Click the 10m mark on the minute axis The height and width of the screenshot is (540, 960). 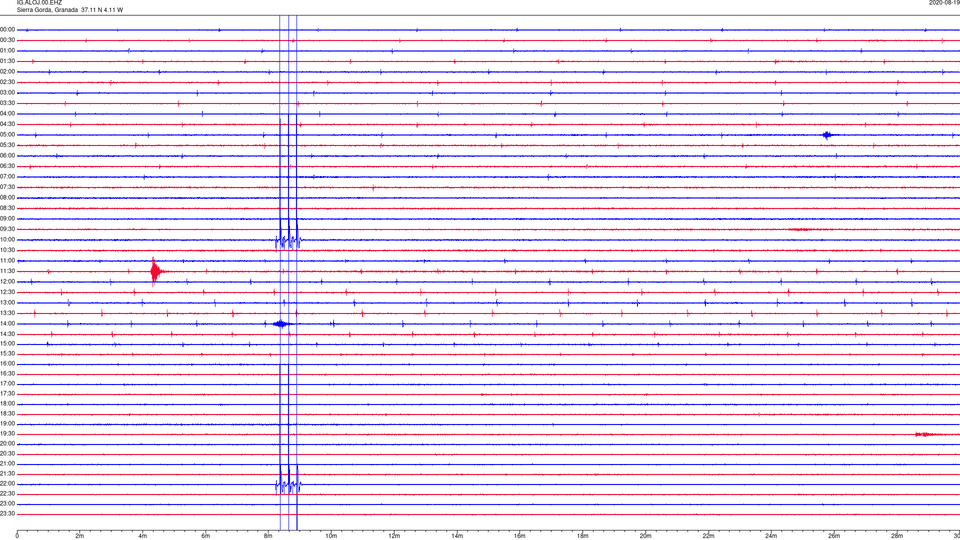331,536
